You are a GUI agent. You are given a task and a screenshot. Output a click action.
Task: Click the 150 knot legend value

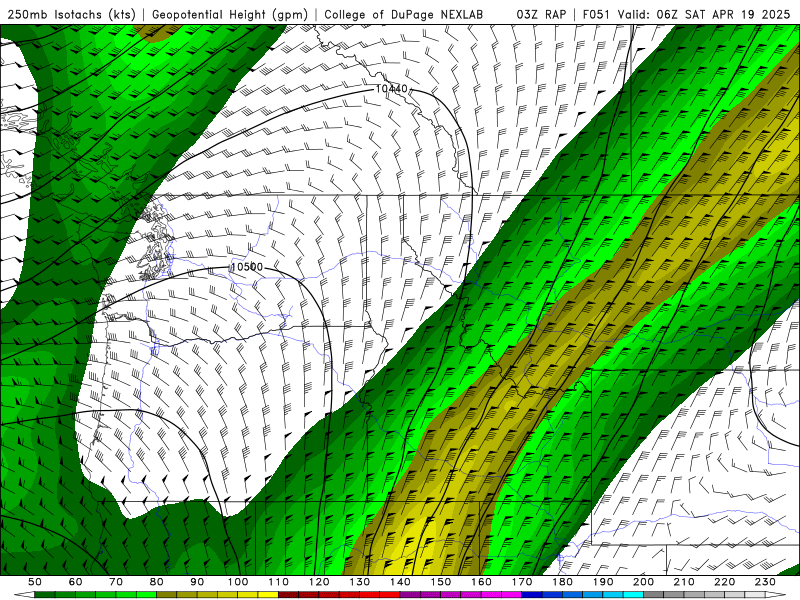tap(441, 582)
